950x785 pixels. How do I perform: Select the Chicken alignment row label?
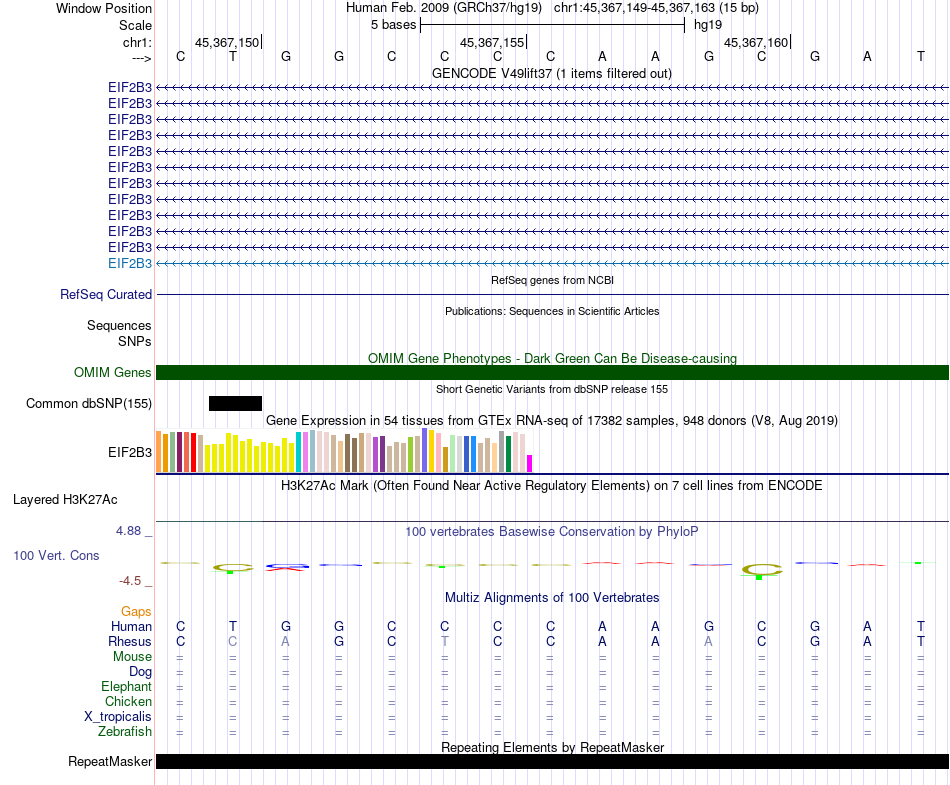point(128,701)
